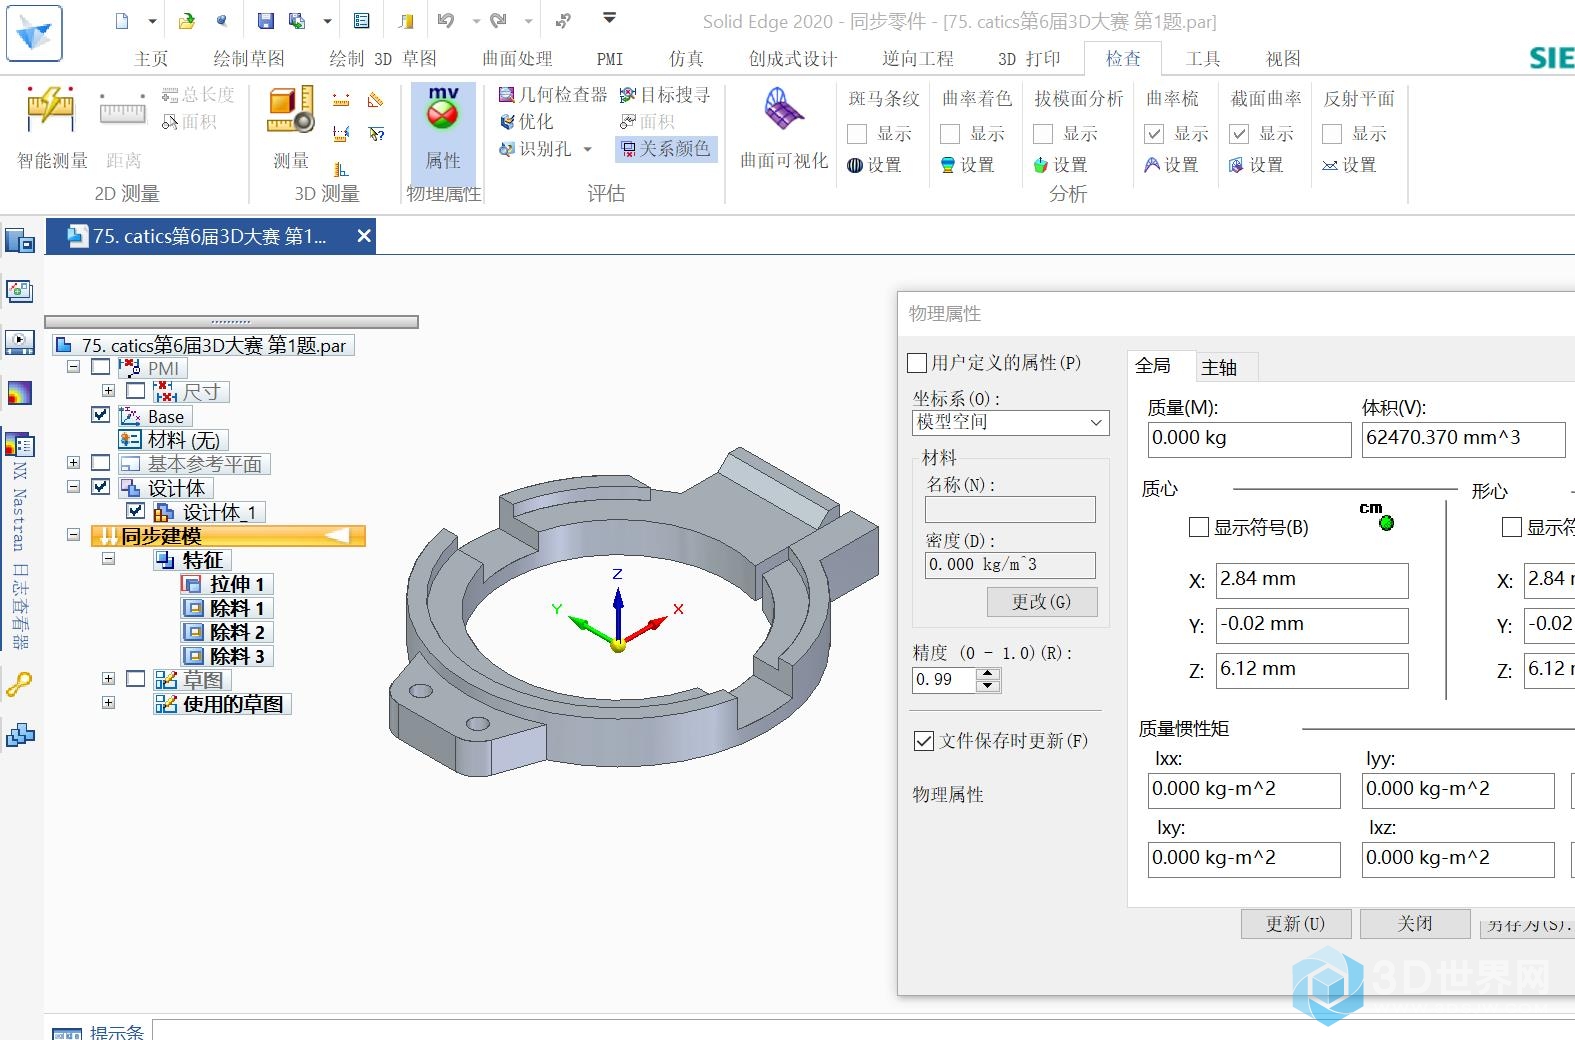Click the 优化 optimize command

(x=526, y=122)
